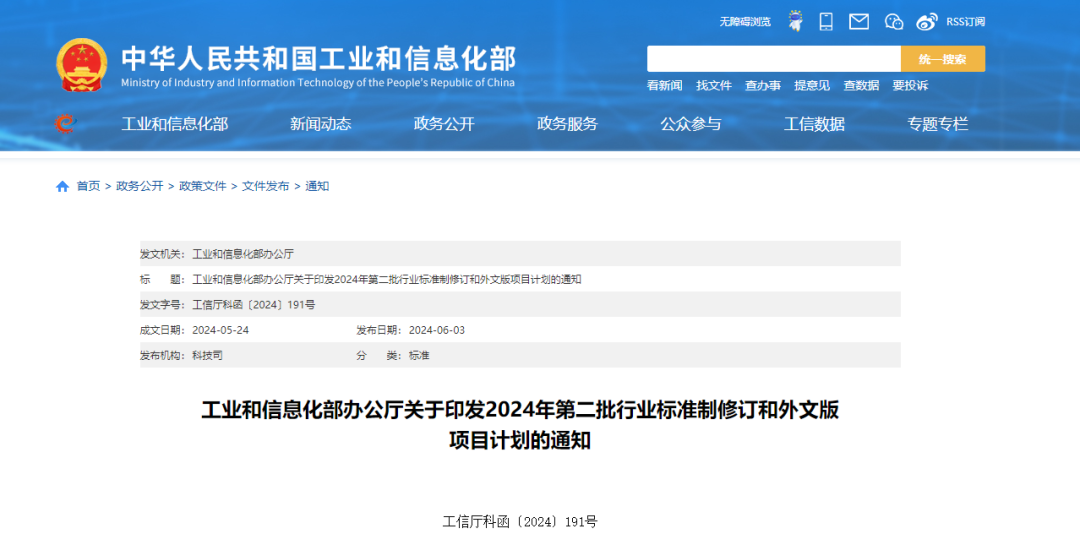Click the red gear MIIT icon in navbar
The width and height of the screenshot is (1080, 545).
click(65, 124)
